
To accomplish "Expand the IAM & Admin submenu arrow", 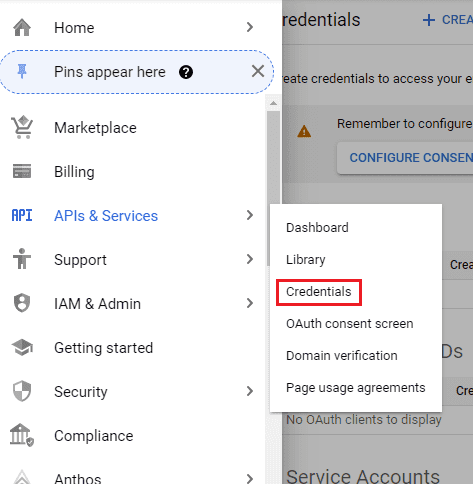I will [250, 303].
